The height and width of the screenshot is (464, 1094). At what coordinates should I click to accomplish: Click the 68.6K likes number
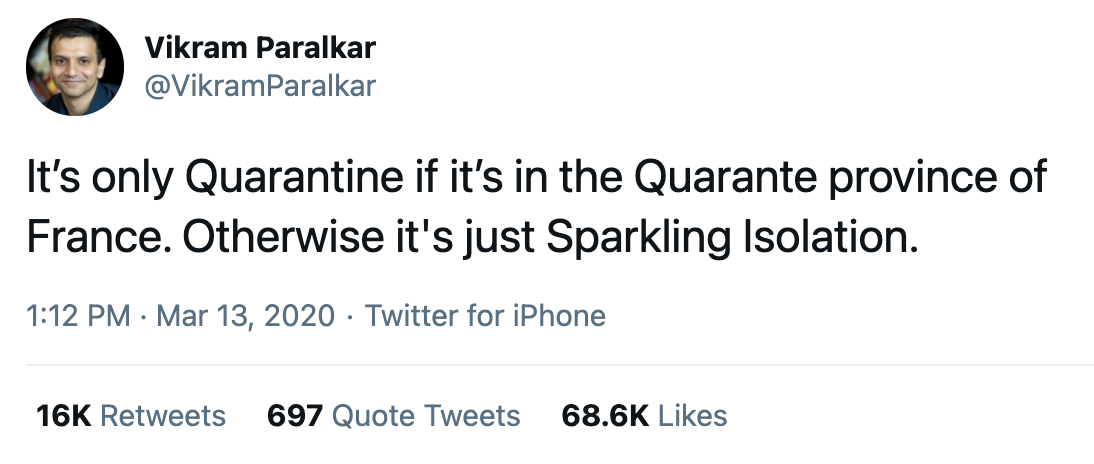[x=606, y=415]
